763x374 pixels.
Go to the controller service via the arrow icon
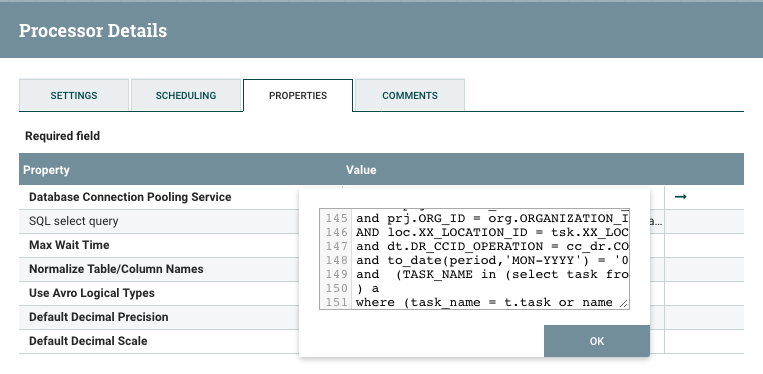coord(680,196)
